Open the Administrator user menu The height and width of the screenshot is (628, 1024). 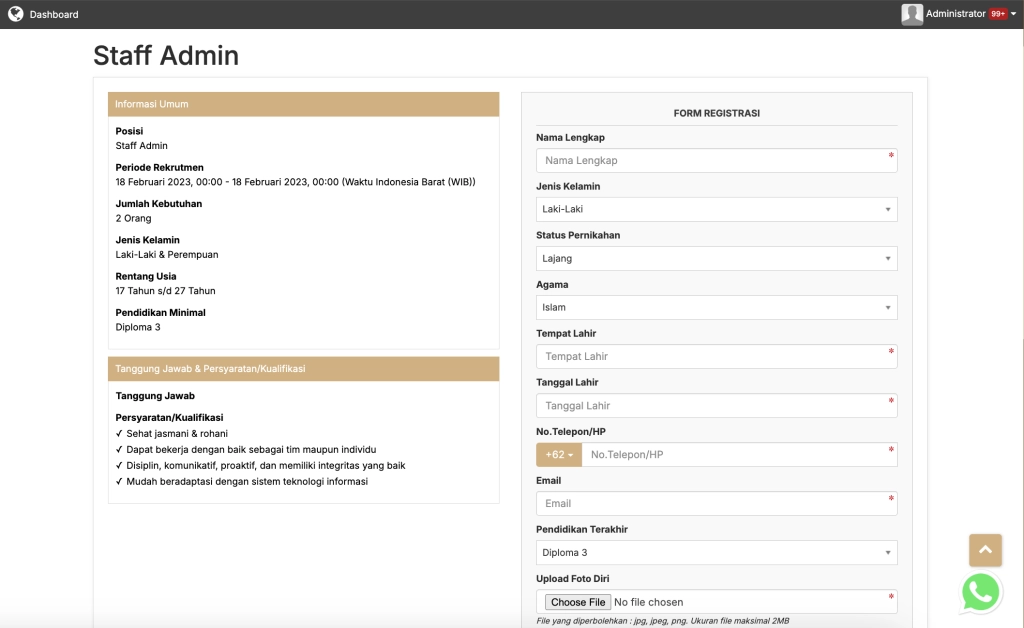pos(955,14)
